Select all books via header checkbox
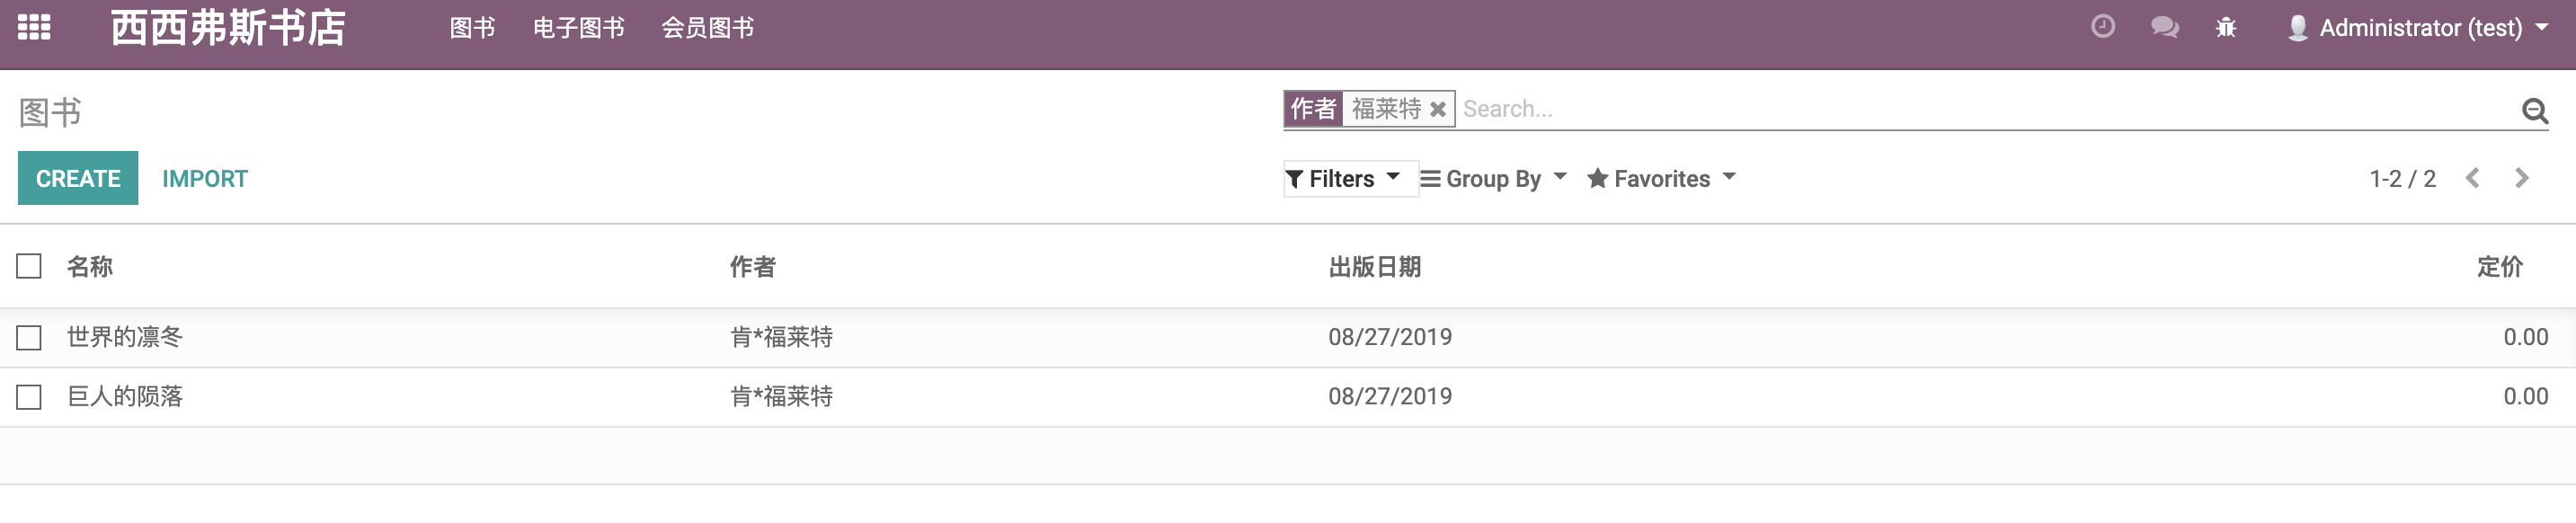Image resolution: width=2576 pixels, height=523 pixels. [x=28, y=267]
